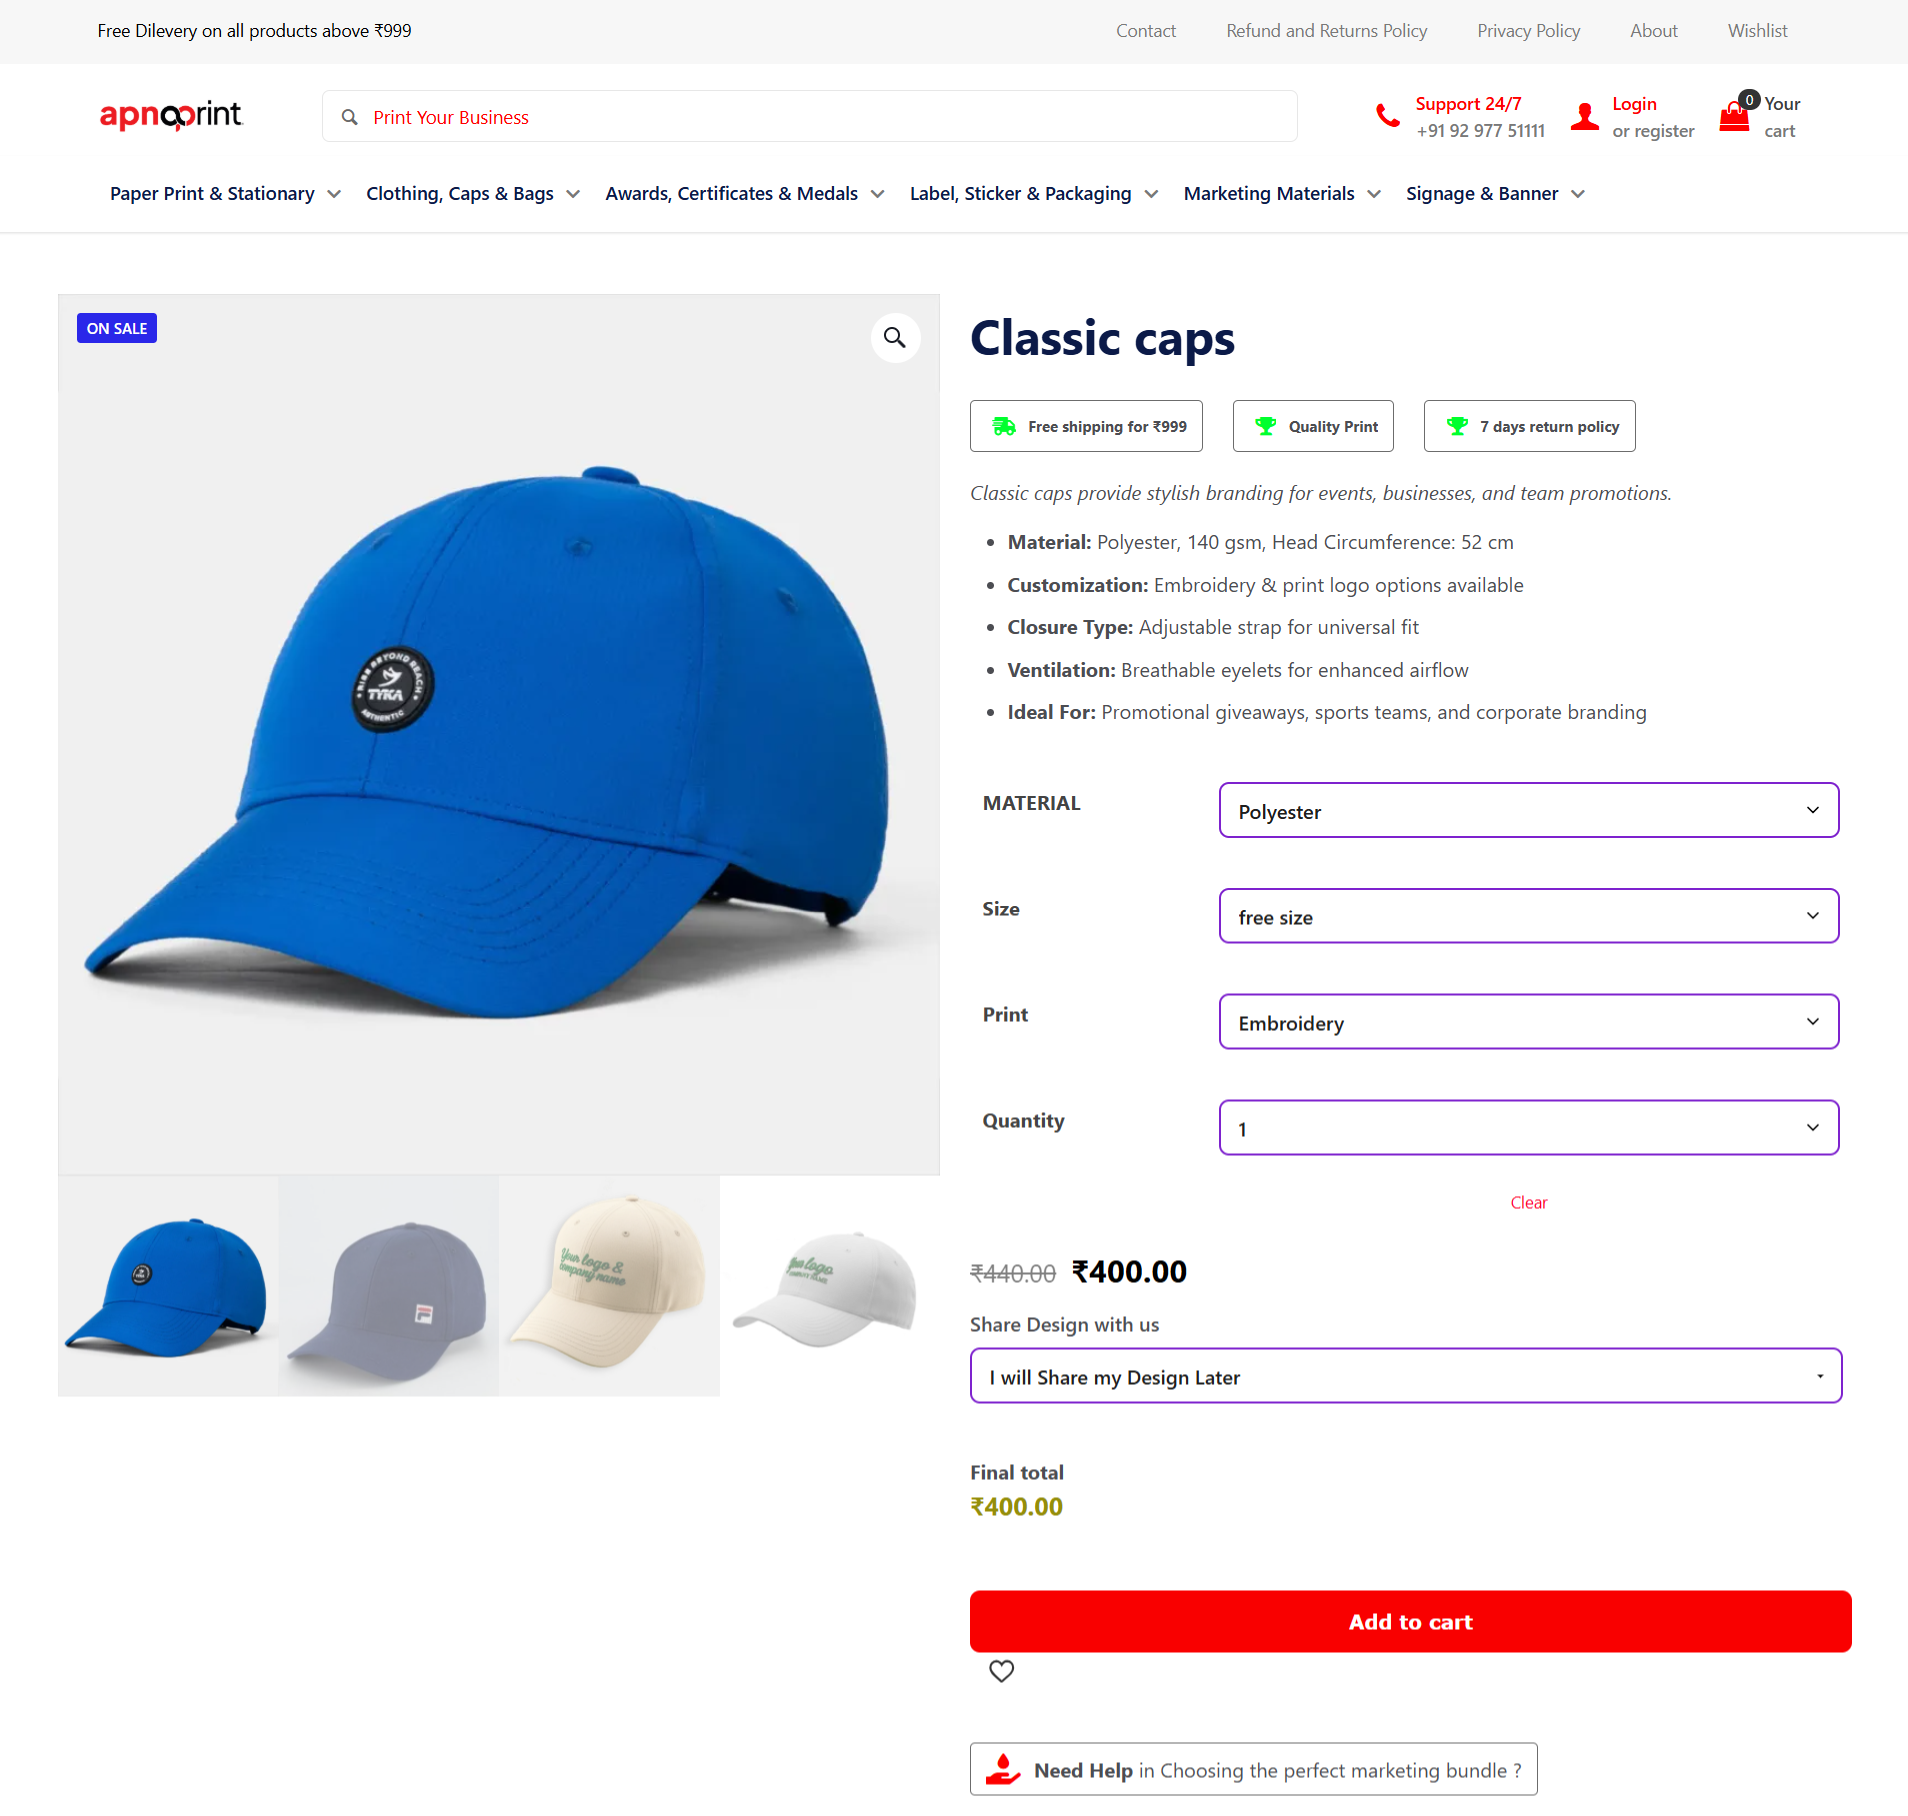Click the Add to cart button
The image size is (1908, 1816).
(1410, 1622)
